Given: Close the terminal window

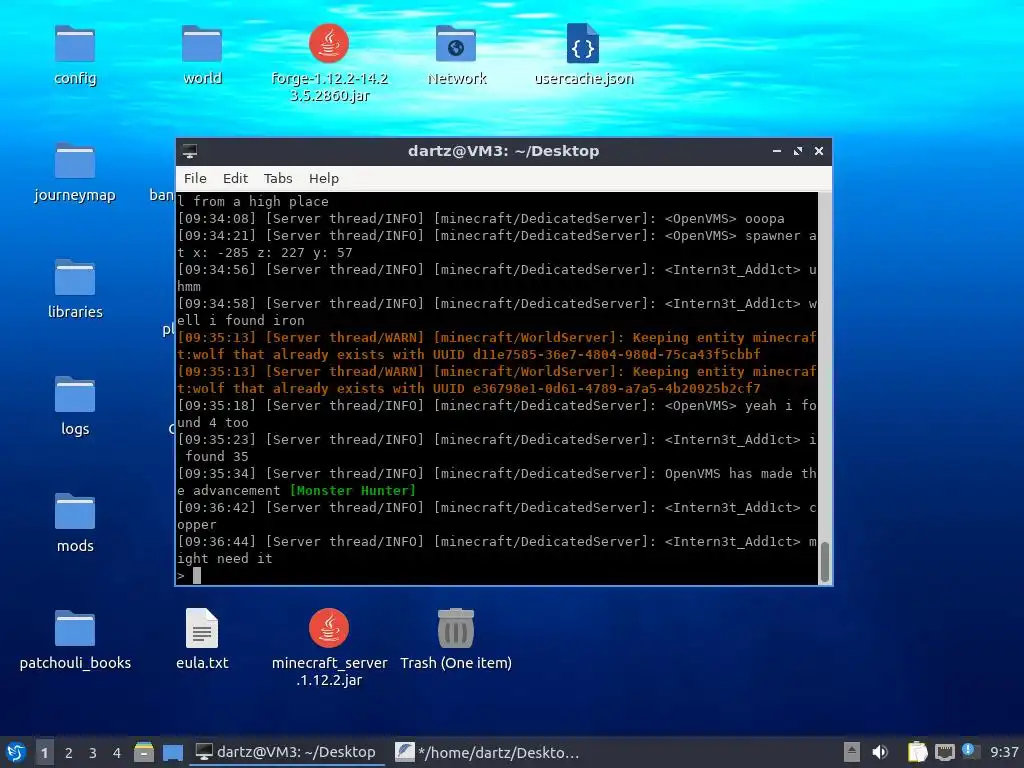Looking at the screenshot, I should [818, 151].
